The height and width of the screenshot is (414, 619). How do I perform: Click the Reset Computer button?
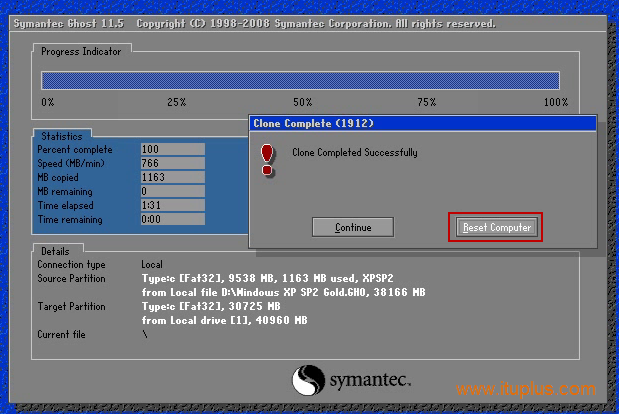[496, 227]
